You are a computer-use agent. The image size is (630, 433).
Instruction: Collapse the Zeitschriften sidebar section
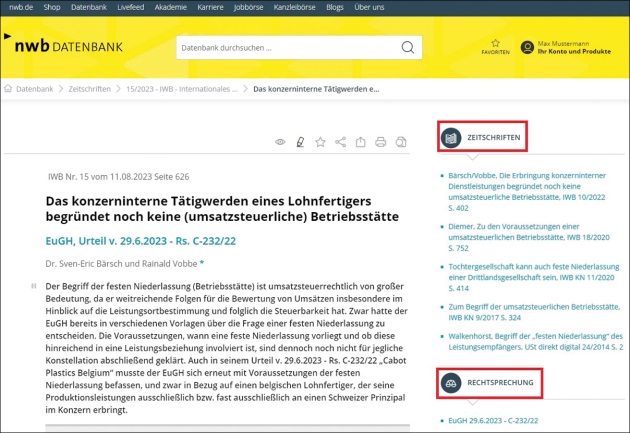point(481,137)
